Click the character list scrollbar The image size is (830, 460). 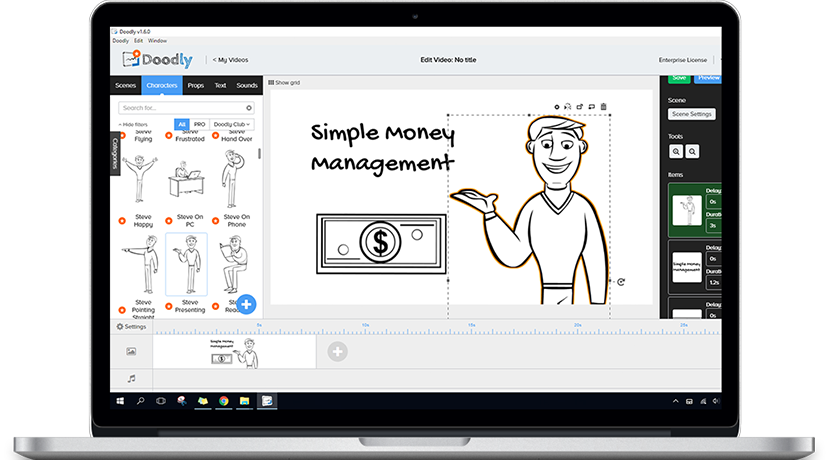click(259, 154)
